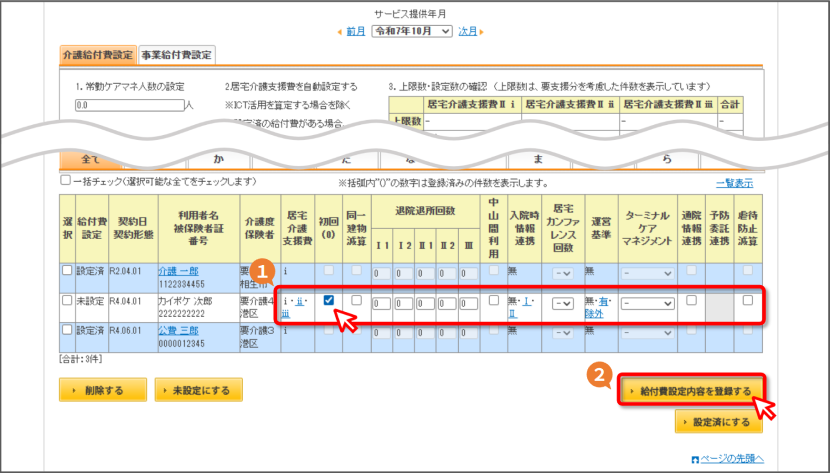Toggle the 一括チェック checkbox
The width and height of the screenshot is (830, 473).
pyautogui.click(x=65, y=180)
